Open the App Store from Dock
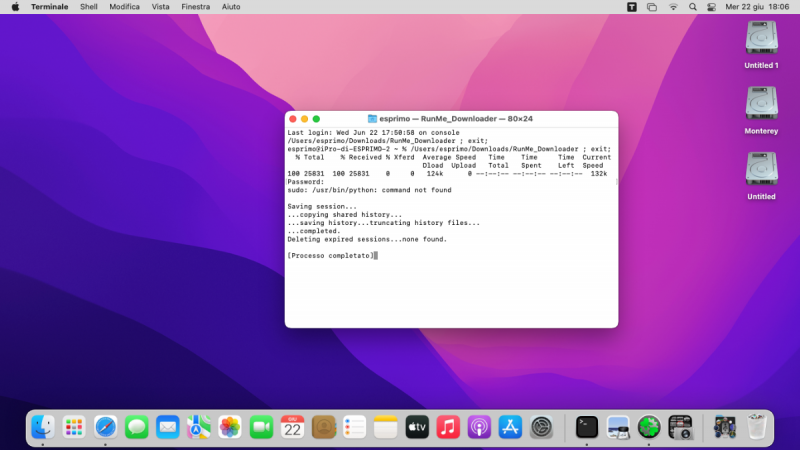Image resolution: width=800 pixels, height=450 pixels. click(x=510, y=428)
